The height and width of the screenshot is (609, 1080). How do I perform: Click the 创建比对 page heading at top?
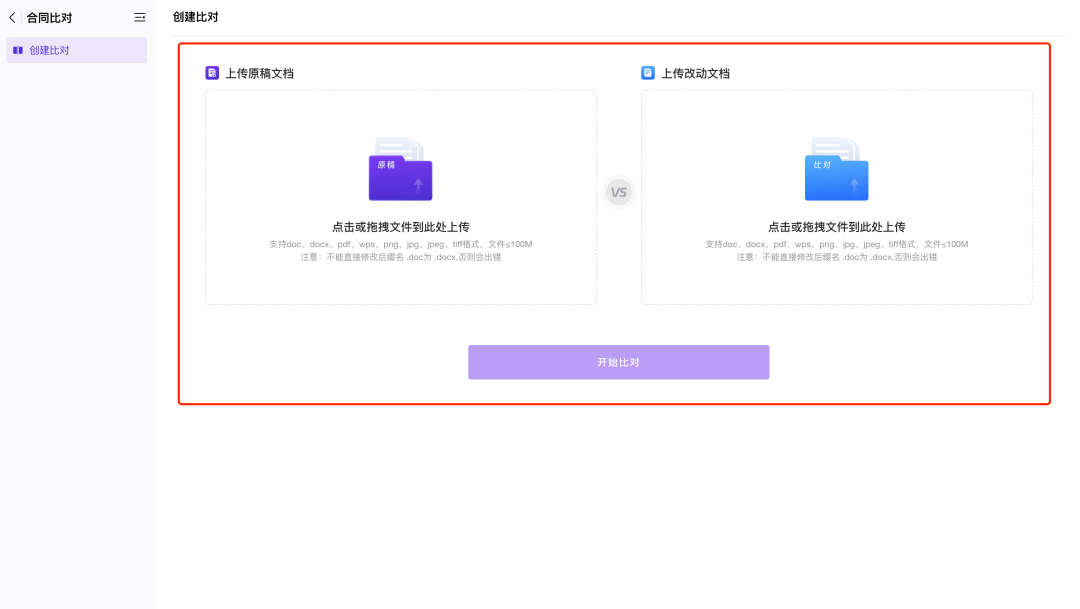point(195,17)
